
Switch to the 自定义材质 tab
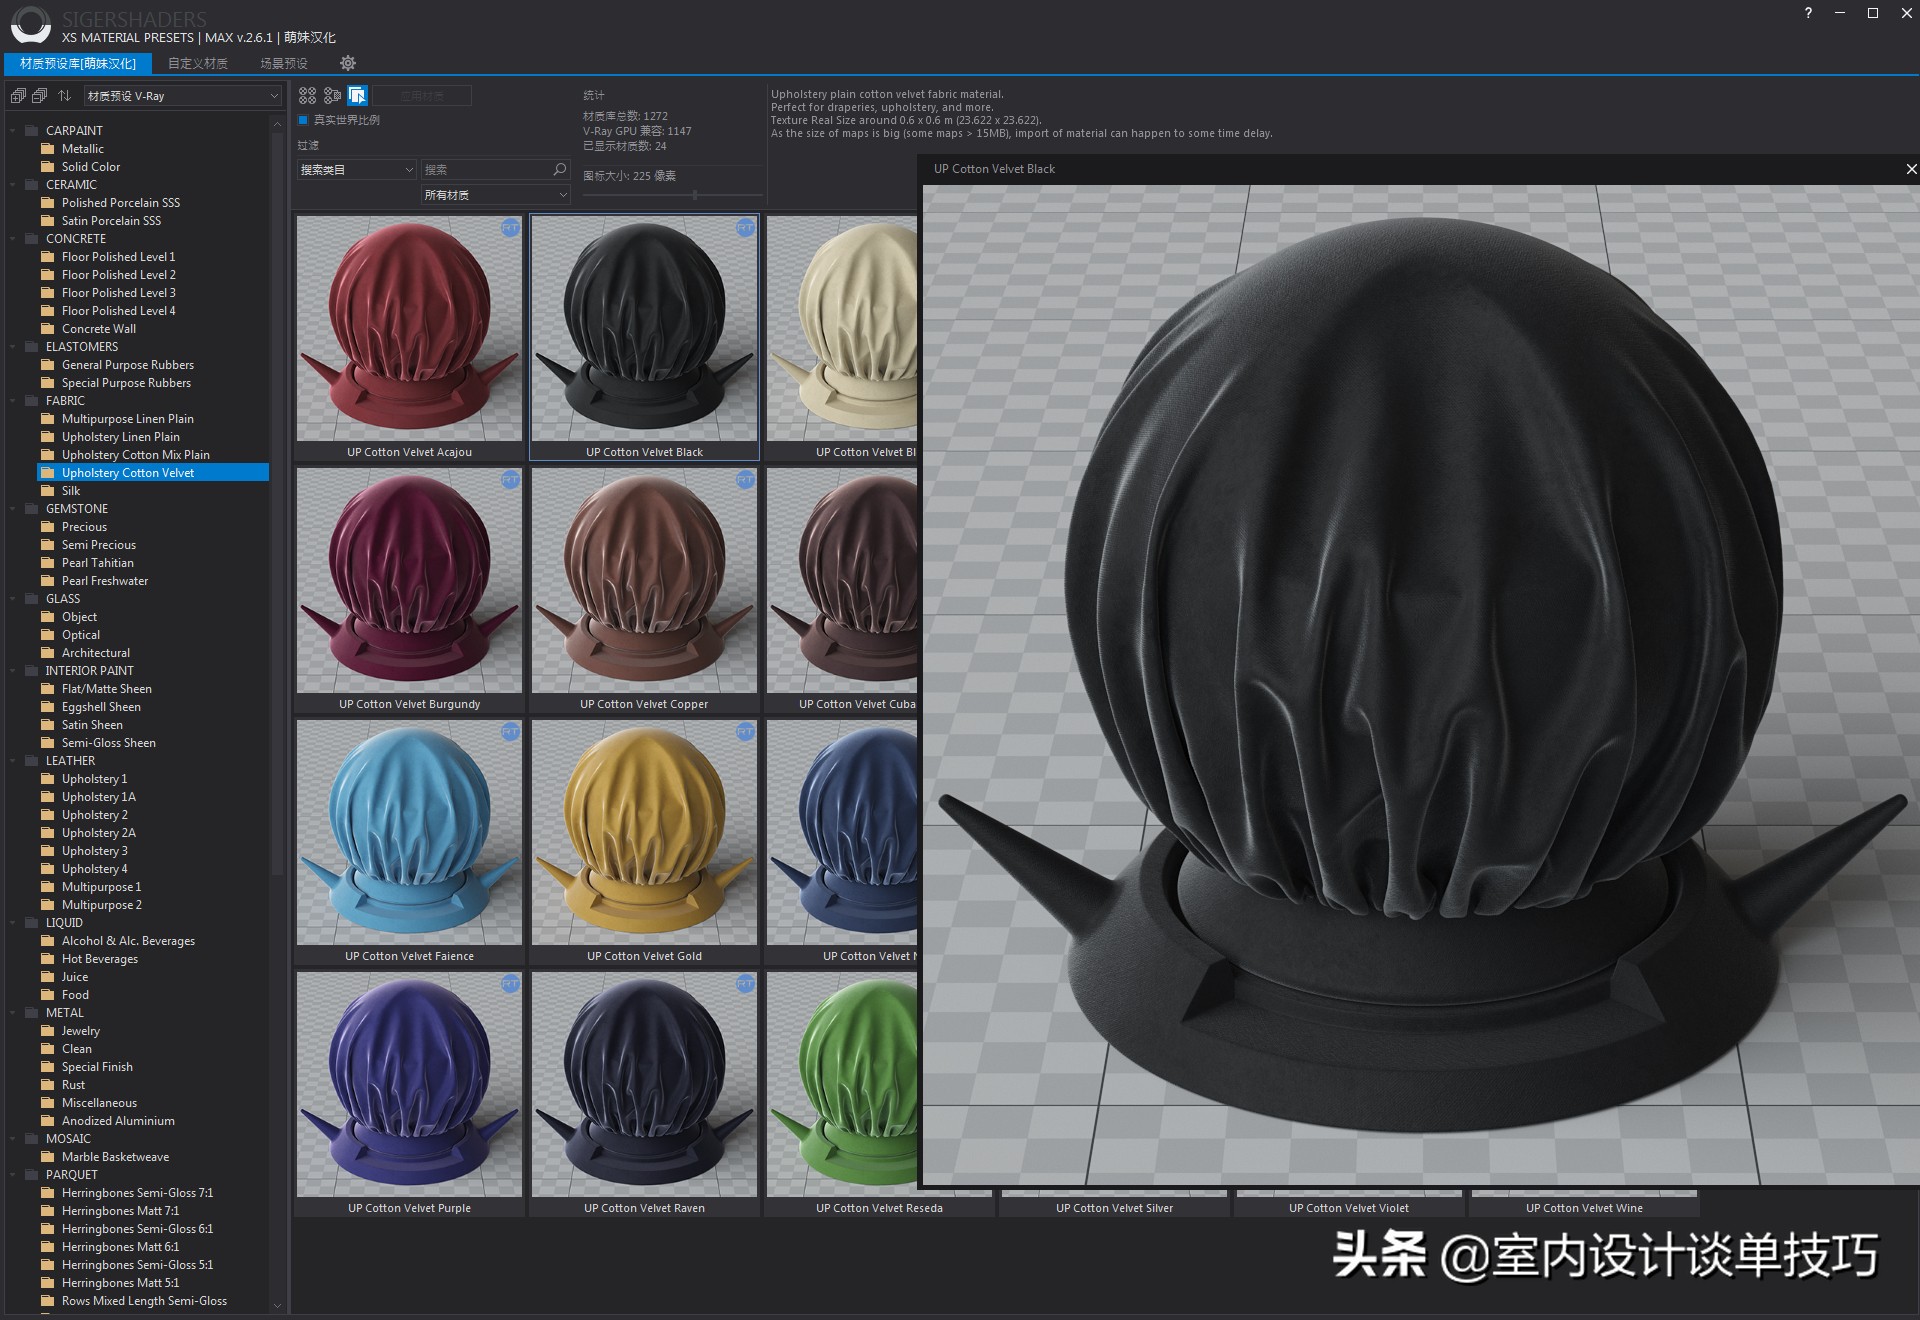pyautogui.click(x=199, y=63)
